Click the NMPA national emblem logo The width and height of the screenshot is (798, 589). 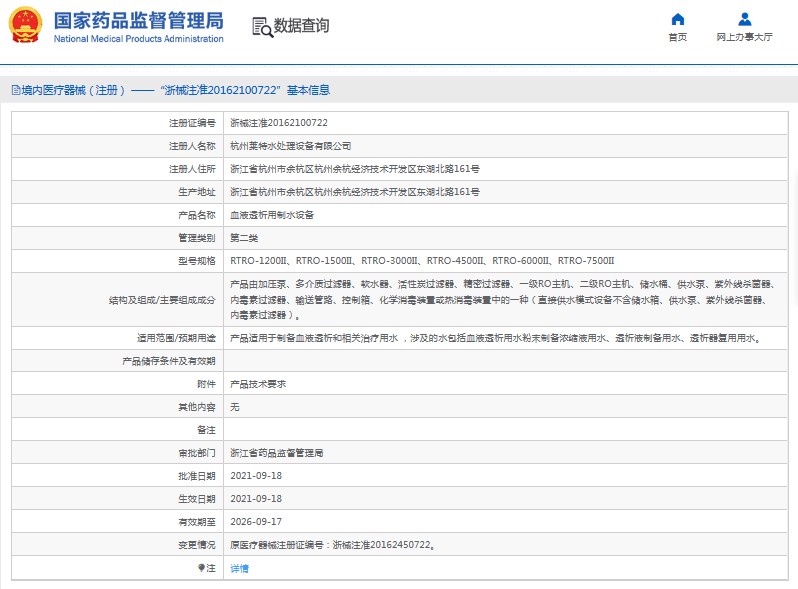coord(26,25)
